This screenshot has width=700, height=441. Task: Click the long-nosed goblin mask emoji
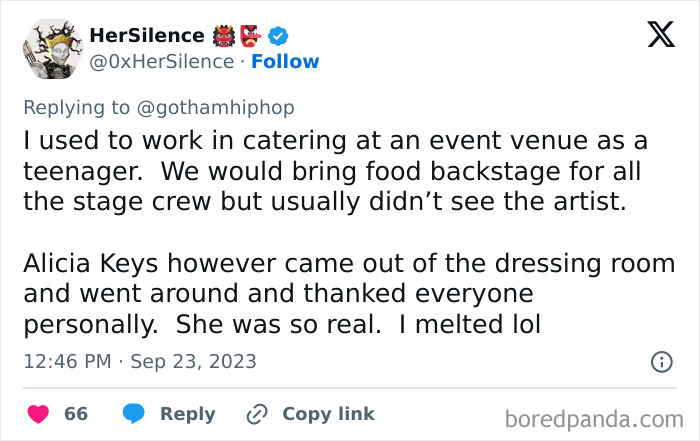pyautogui.click(x=251, y=37)
